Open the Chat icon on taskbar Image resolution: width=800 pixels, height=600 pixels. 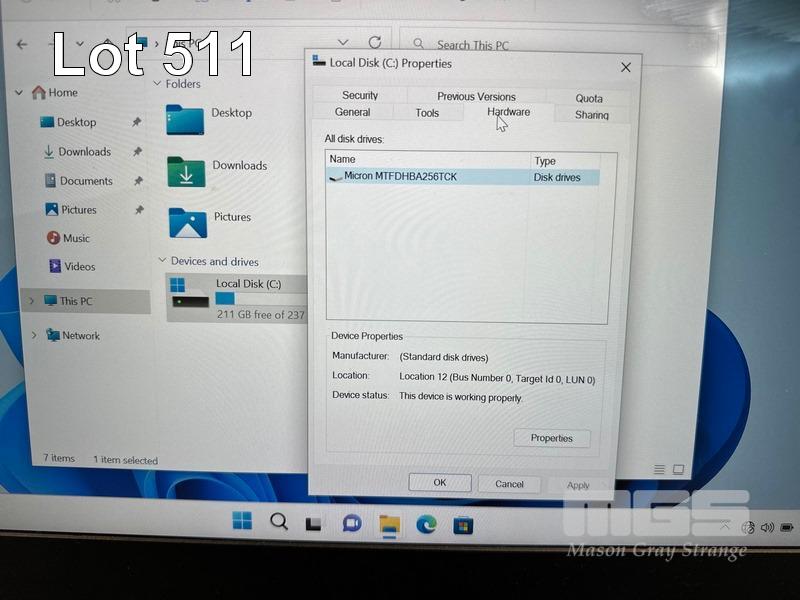[351, 523]
